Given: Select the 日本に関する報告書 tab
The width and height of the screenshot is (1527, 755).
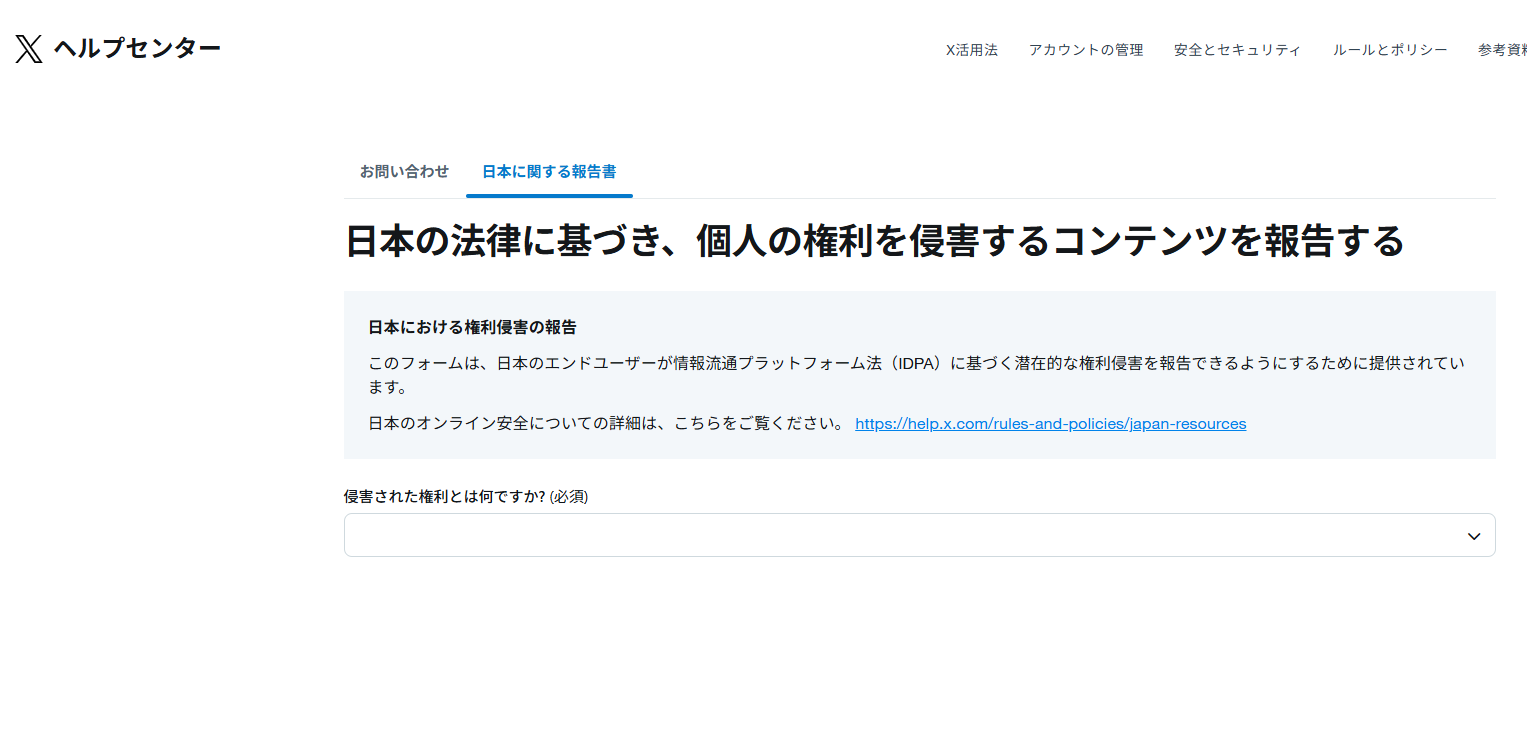Looking at the screenshot, I should click(549, 171).
